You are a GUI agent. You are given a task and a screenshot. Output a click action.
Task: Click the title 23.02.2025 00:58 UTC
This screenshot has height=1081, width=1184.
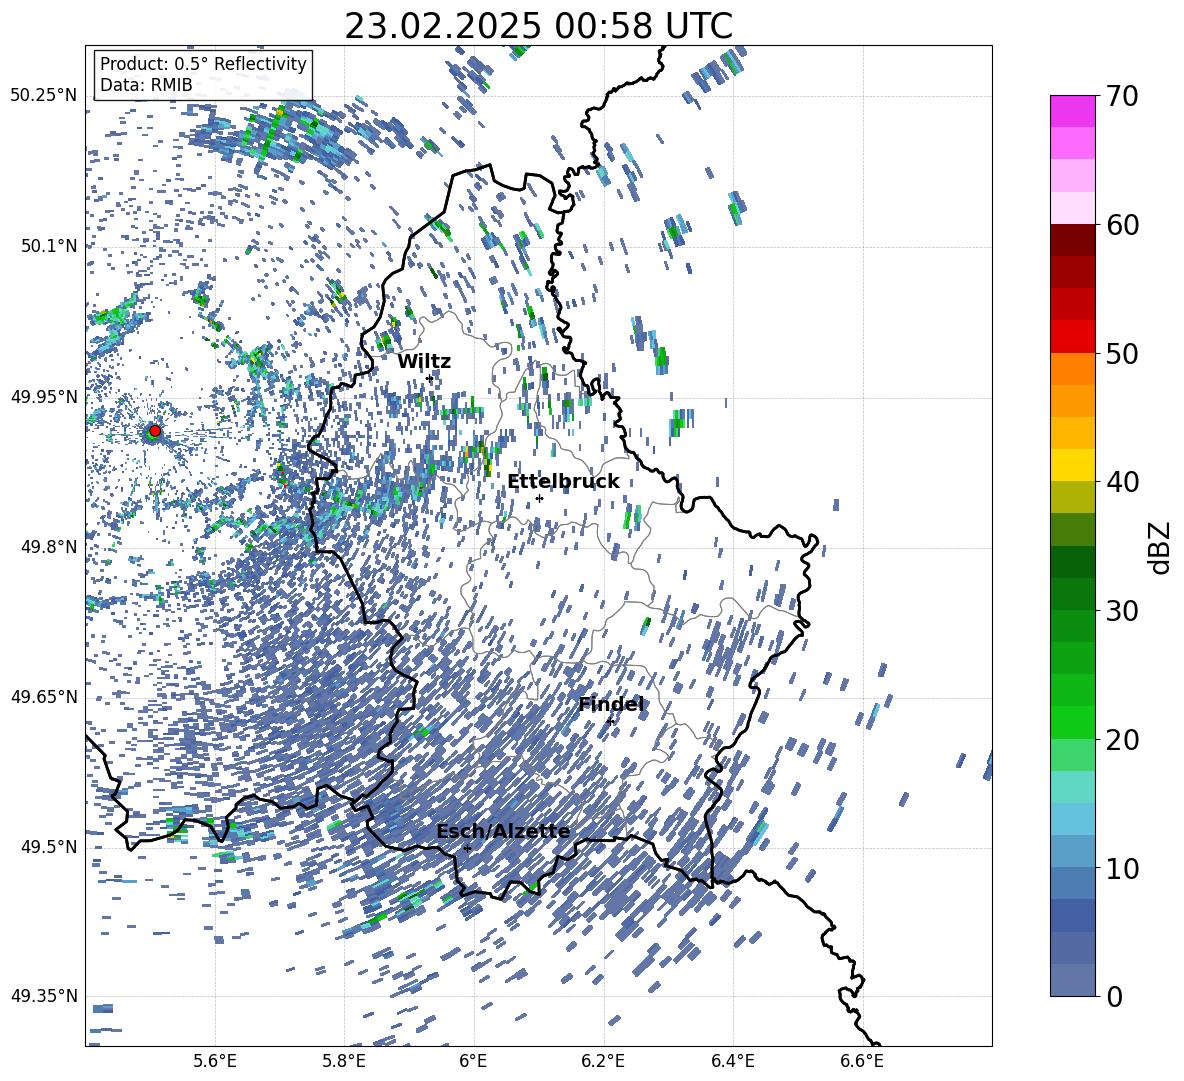click(x=538, y=26)
